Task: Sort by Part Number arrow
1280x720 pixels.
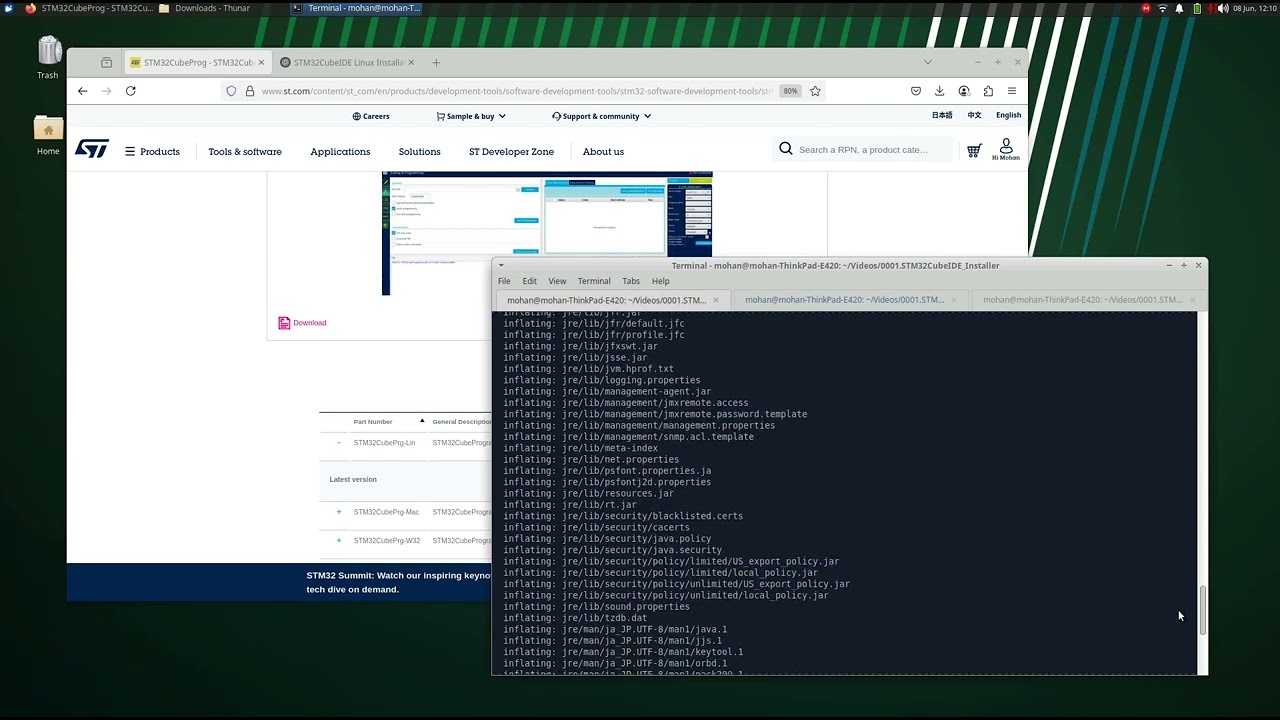Action: [x=422, y=421]
